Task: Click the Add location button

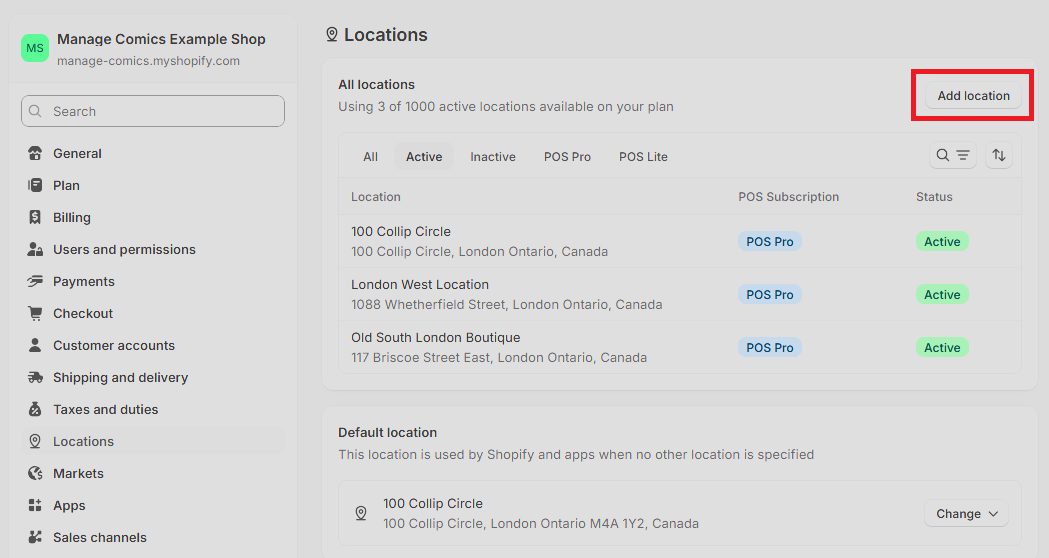Action: pos(973,96)
